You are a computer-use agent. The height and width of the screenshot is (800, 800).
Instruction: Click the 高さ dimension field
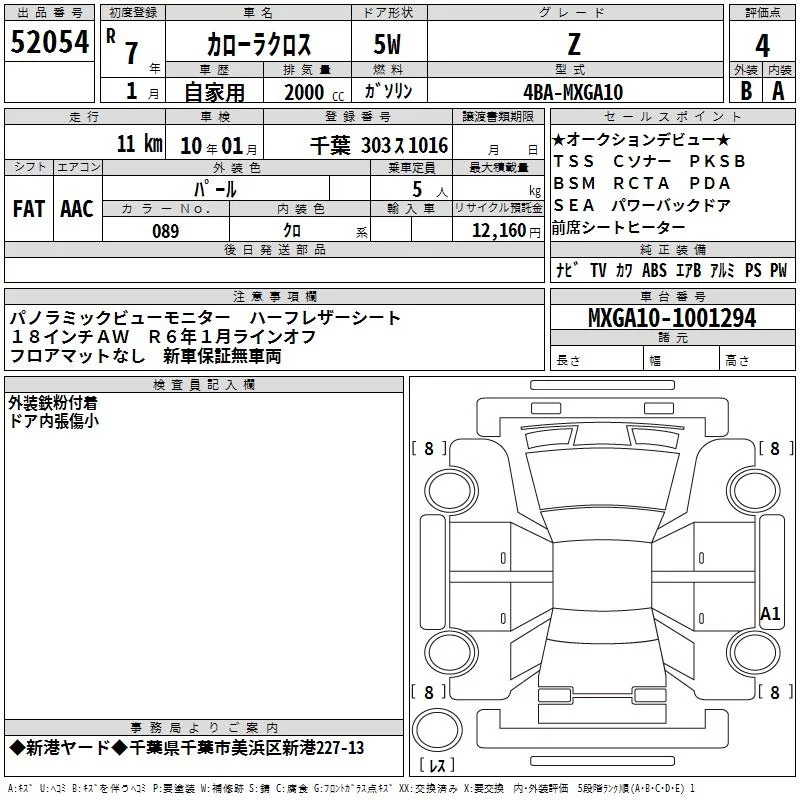point(757,360)
